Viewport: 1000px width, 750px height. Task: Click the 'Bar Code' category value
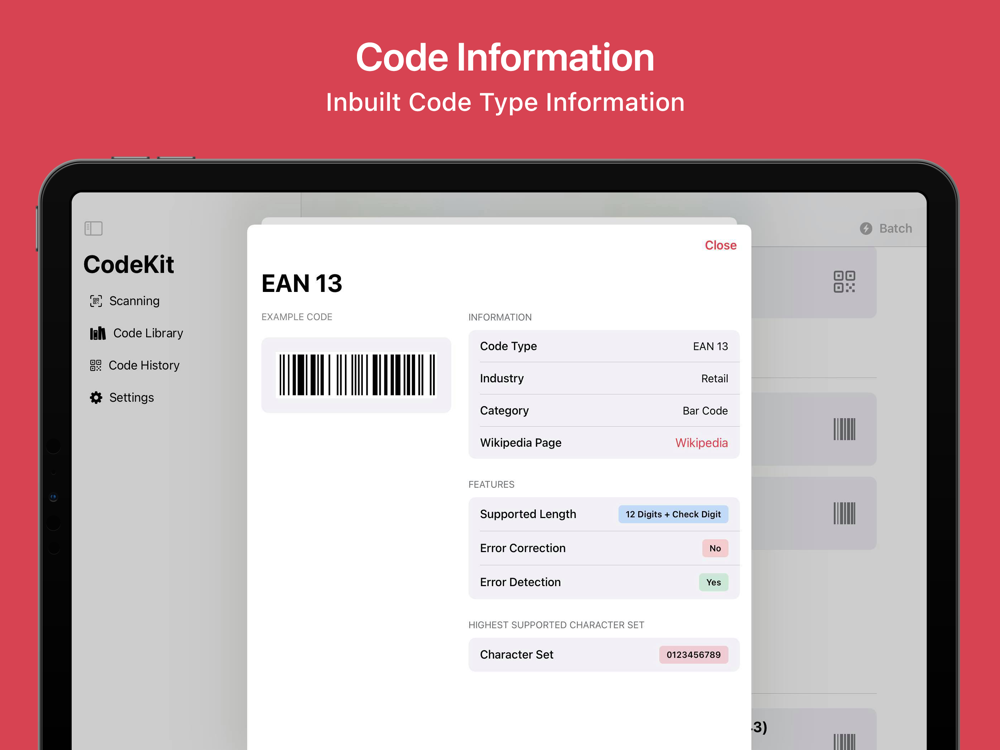tap(705, 411)
